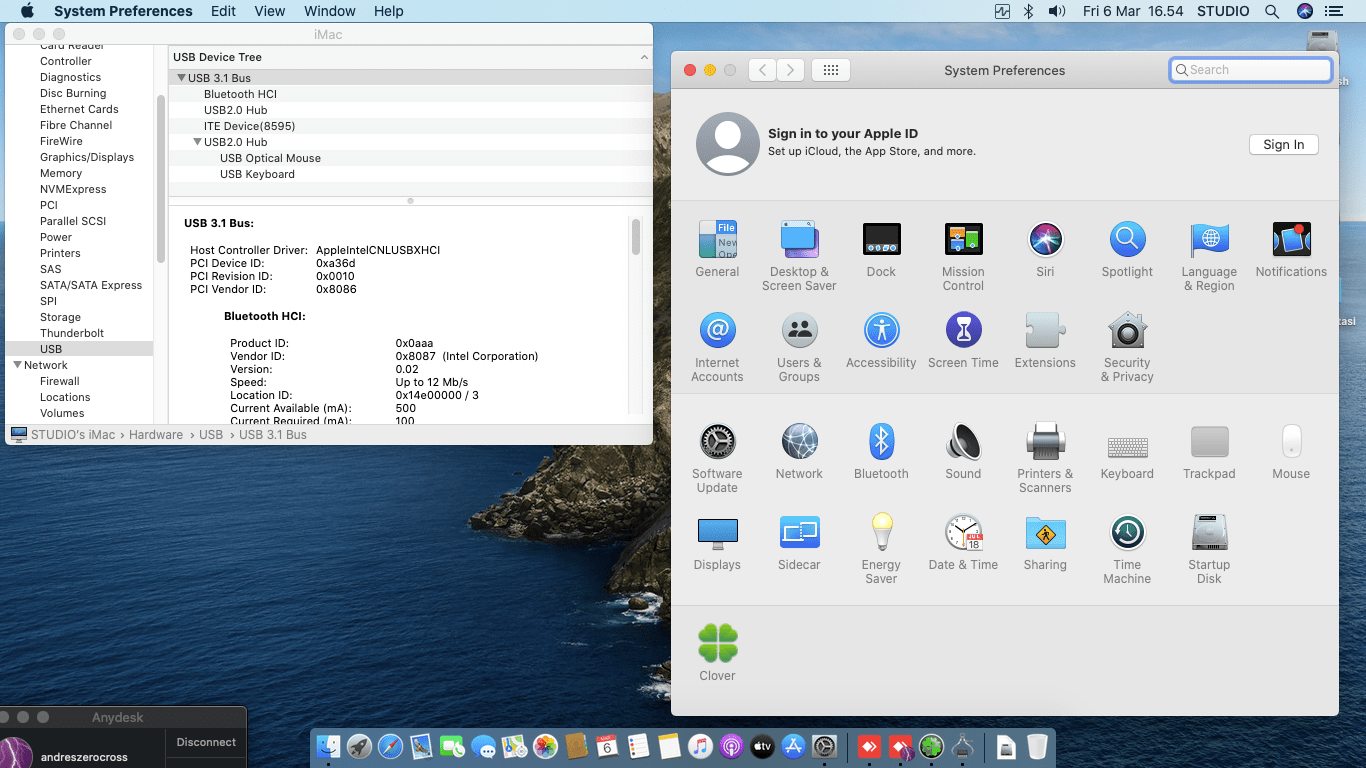The width and height of the screenshot is (1366, 768).
Task: Click the Sign In button for Apple ID
Action: [x=1284, y=144]
